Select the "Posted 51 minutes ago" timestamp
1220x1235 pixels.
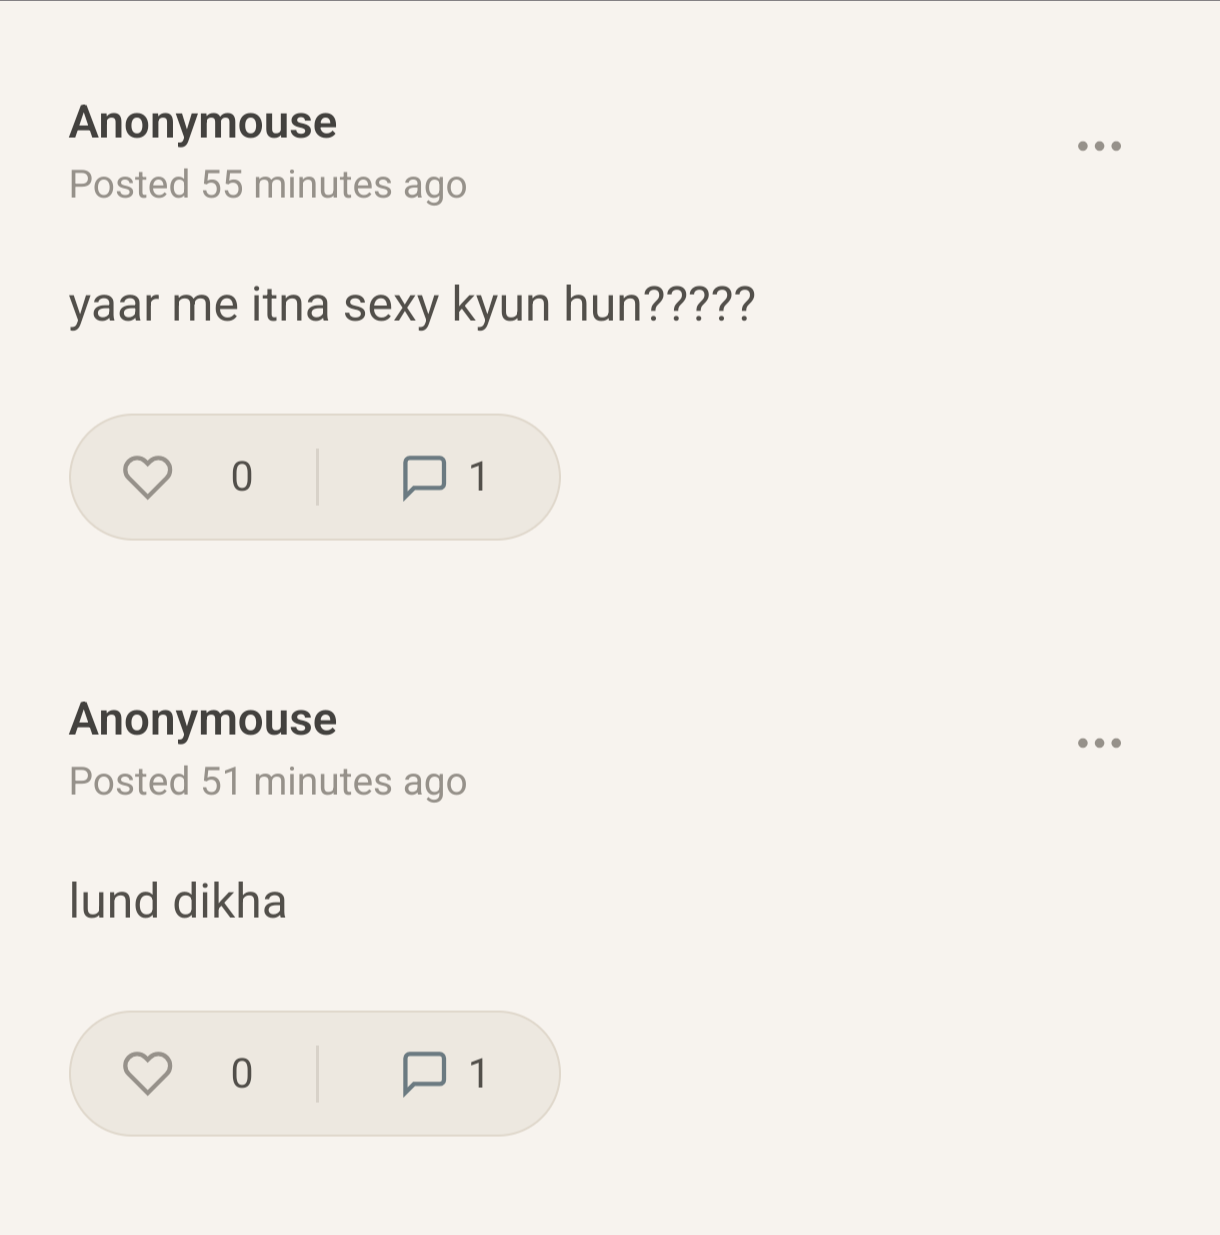(268, 782)
